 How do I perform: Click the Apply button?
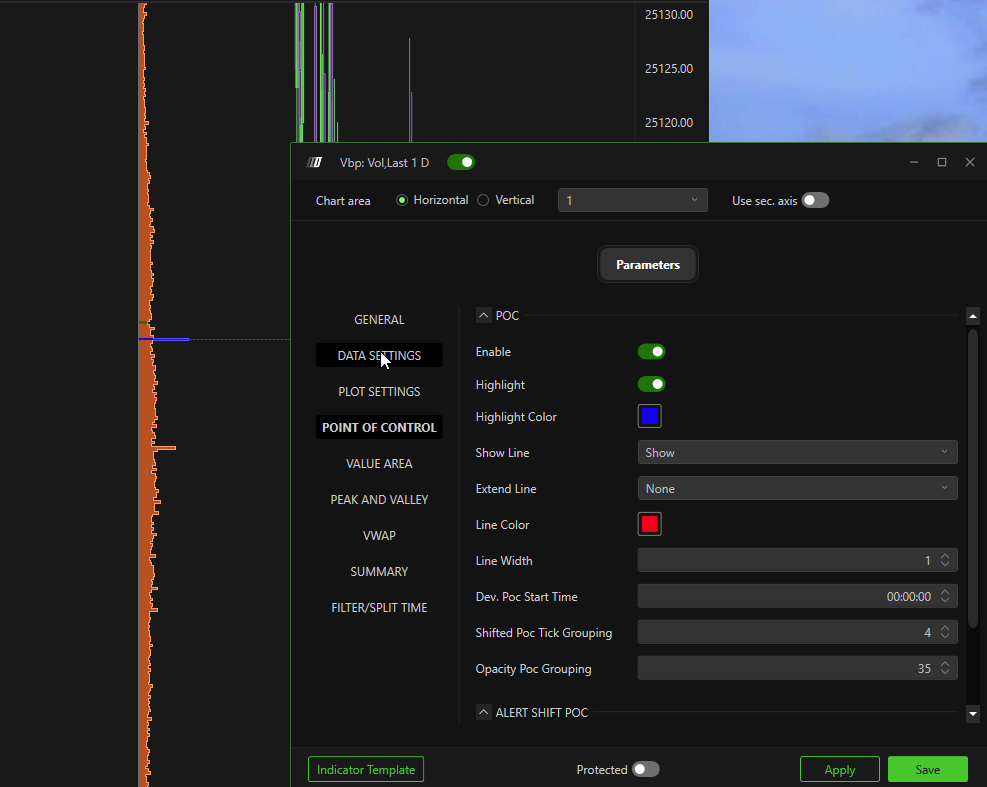point(840,769)
